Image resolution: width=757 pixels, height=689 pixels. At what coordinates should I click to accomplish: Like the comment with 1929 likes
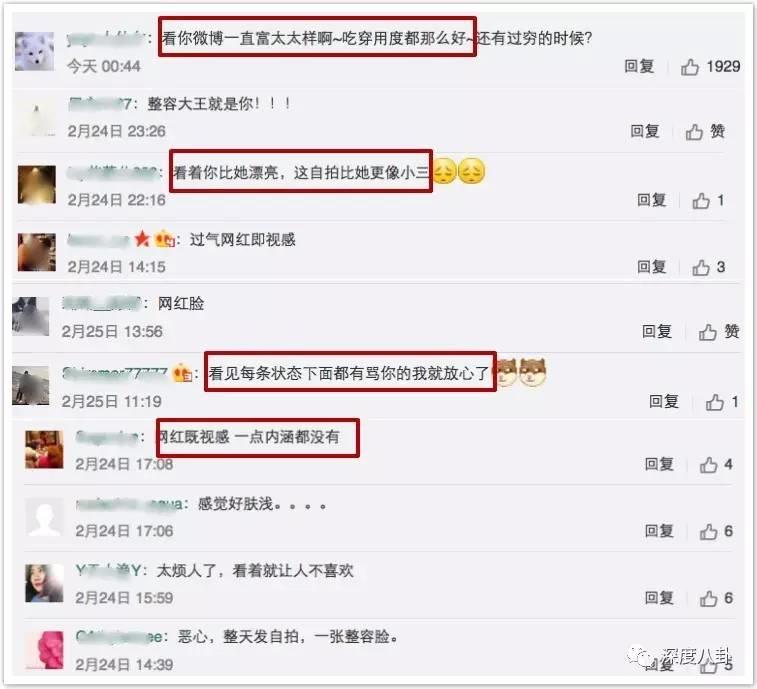[710, 67]
